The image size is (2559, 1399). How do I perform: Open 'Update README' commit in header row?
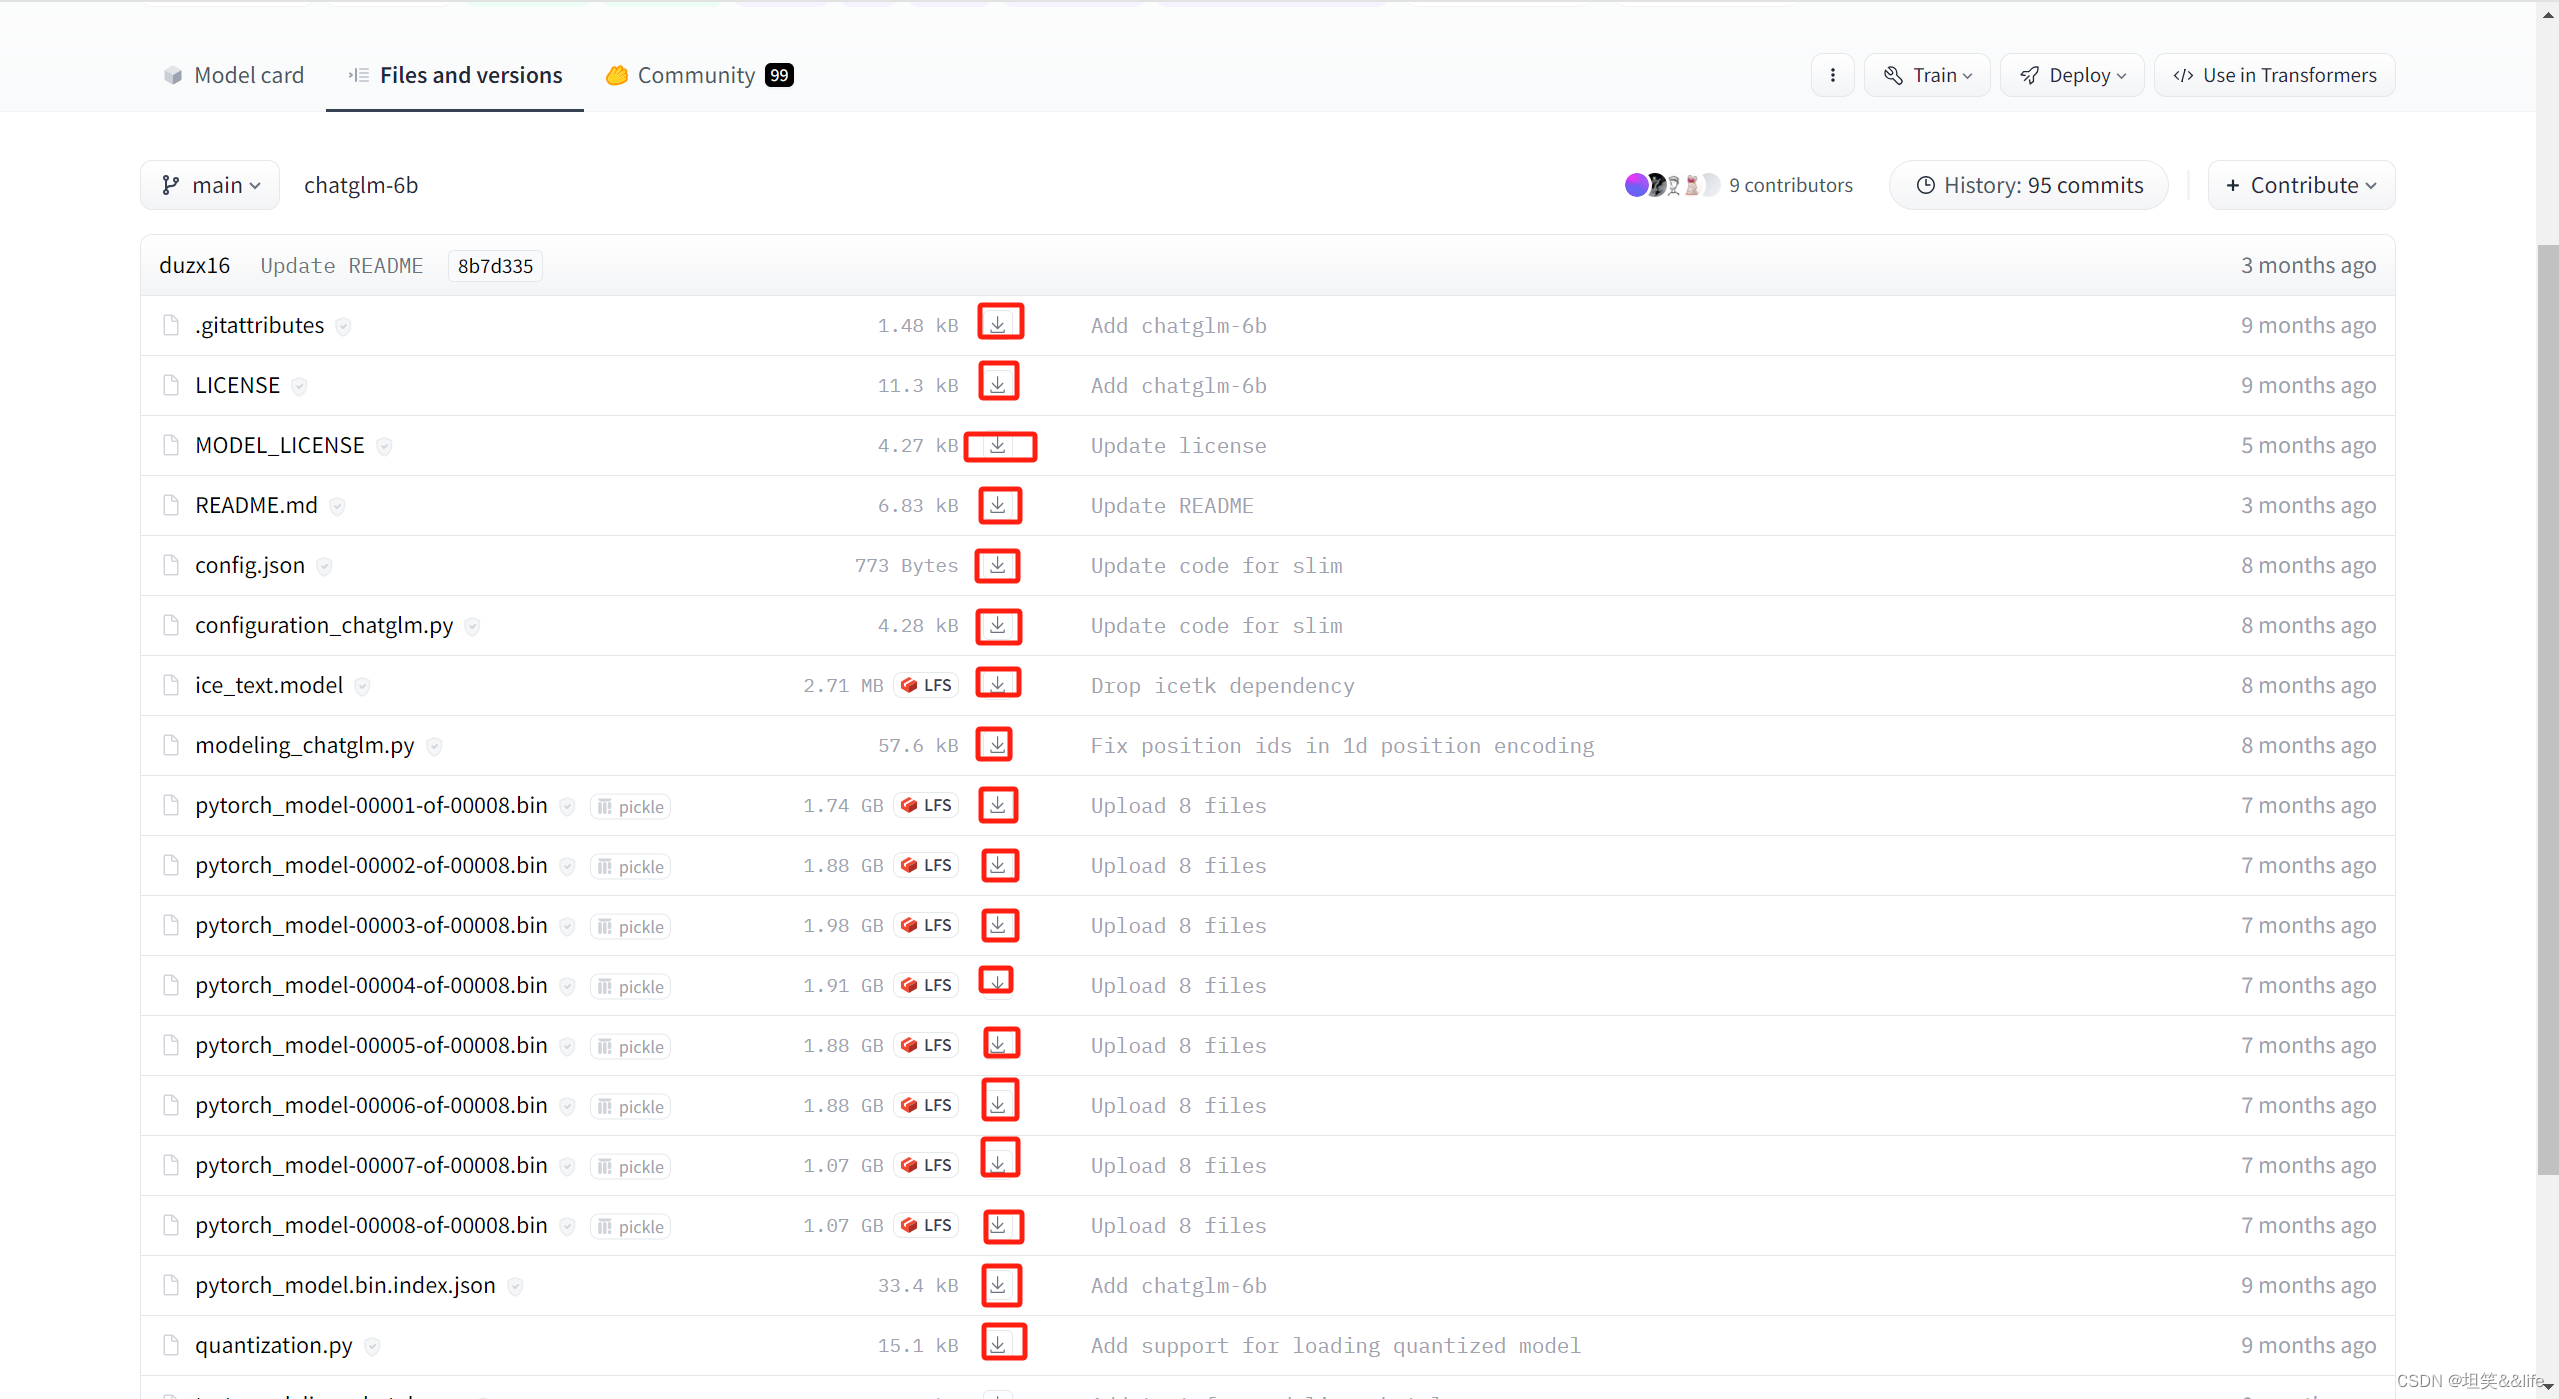(x=342, y=265)
